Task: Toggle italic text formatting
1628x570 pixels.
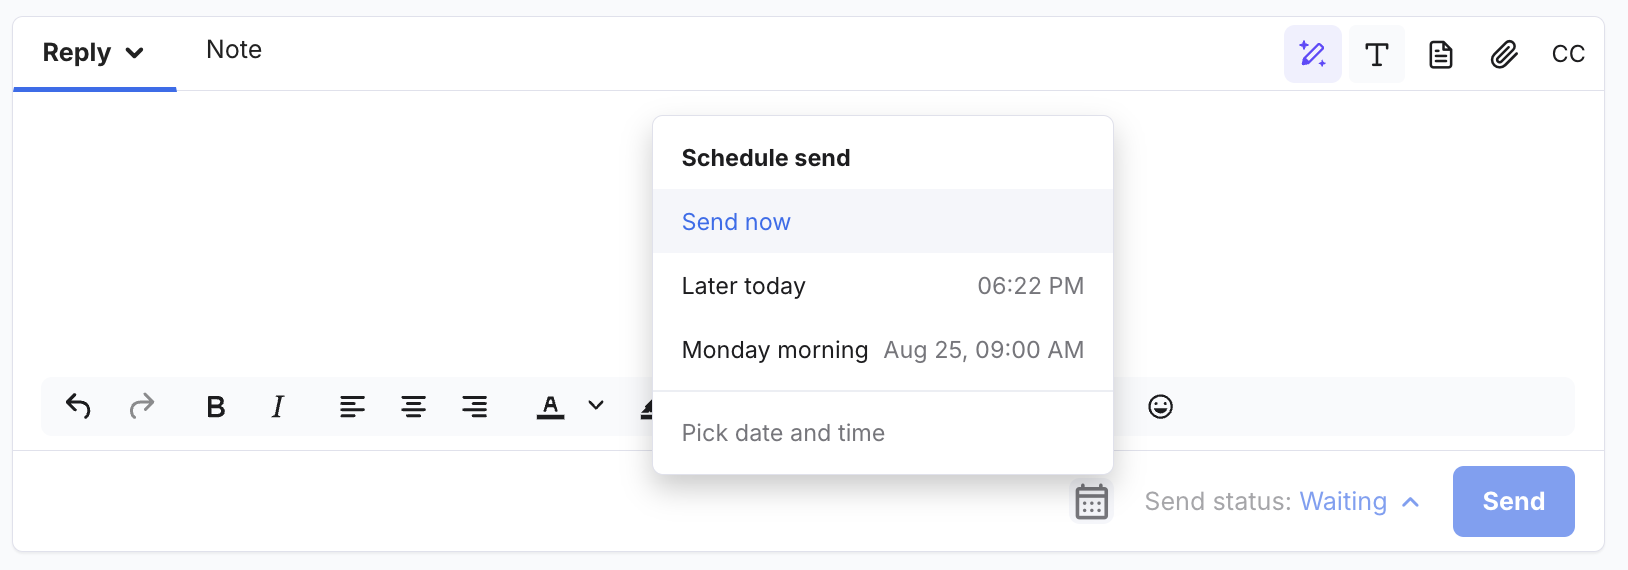Action: click(x=278, y=407)
